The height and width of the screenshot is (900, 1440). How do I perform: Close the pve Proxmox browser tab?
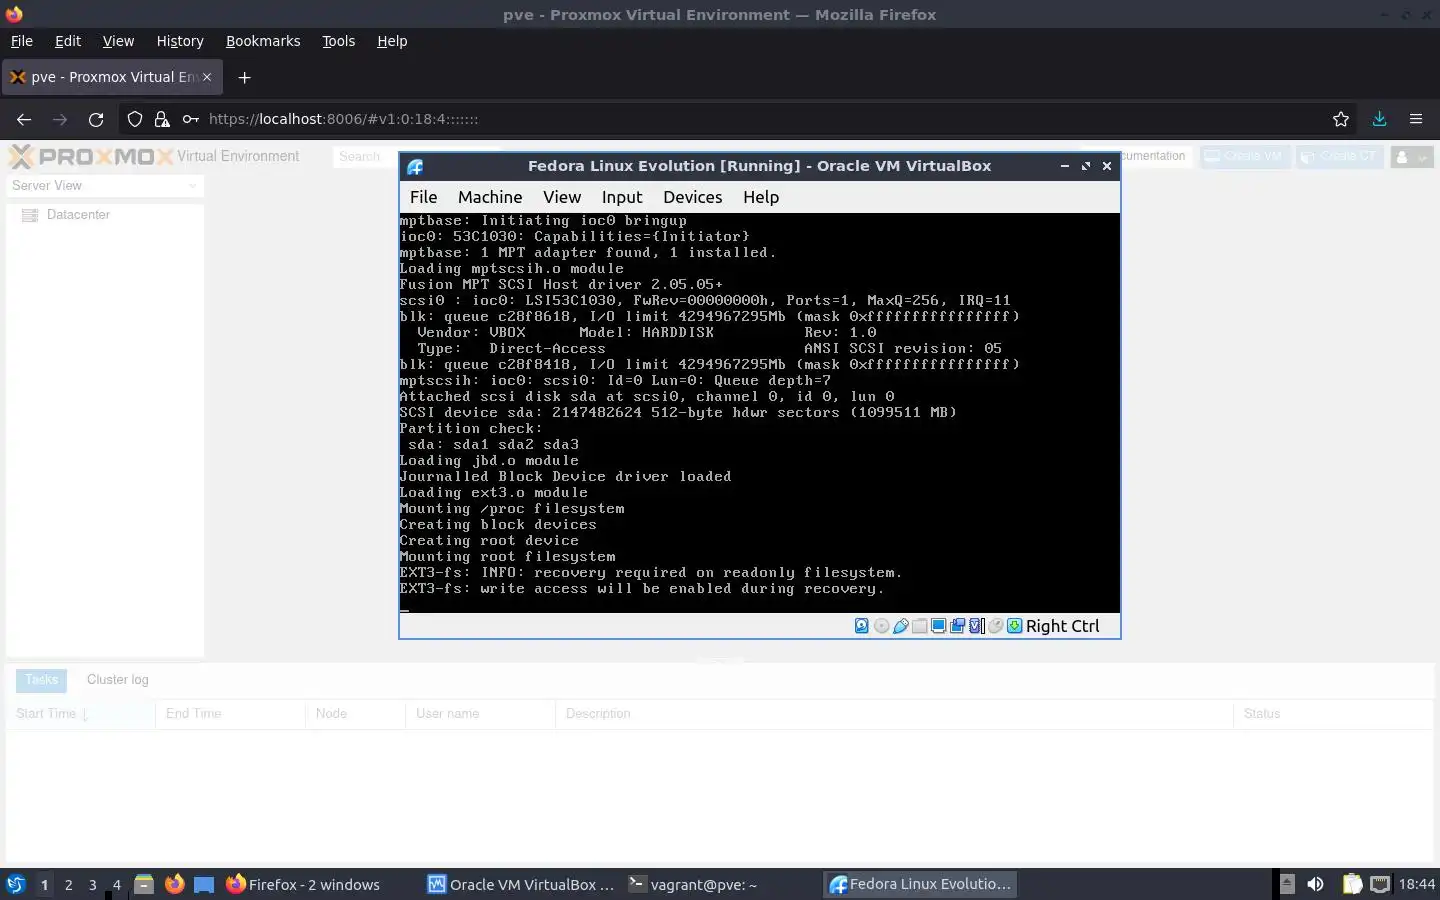point(207,77)
